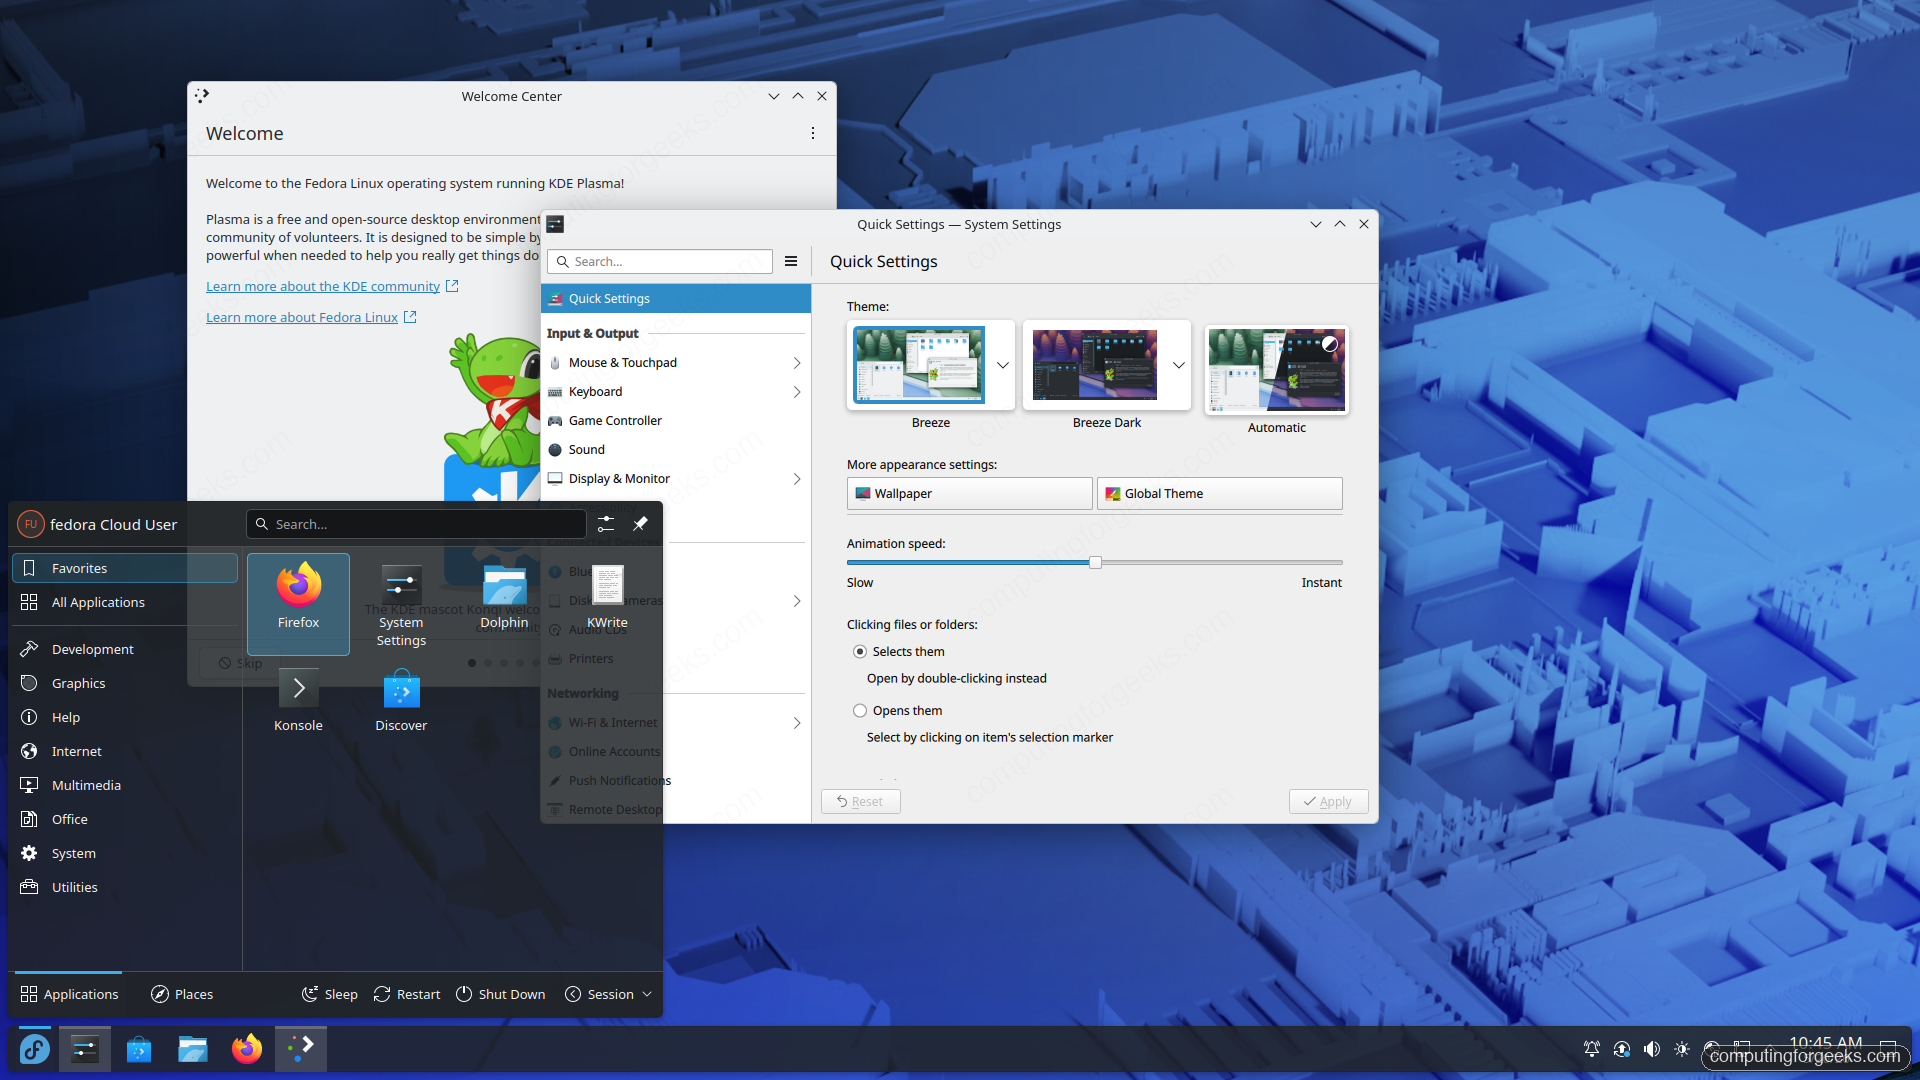Open Dolphin file manager taskbar icon
This screenshot has width=1920, height=1080.
(193, 1049)
